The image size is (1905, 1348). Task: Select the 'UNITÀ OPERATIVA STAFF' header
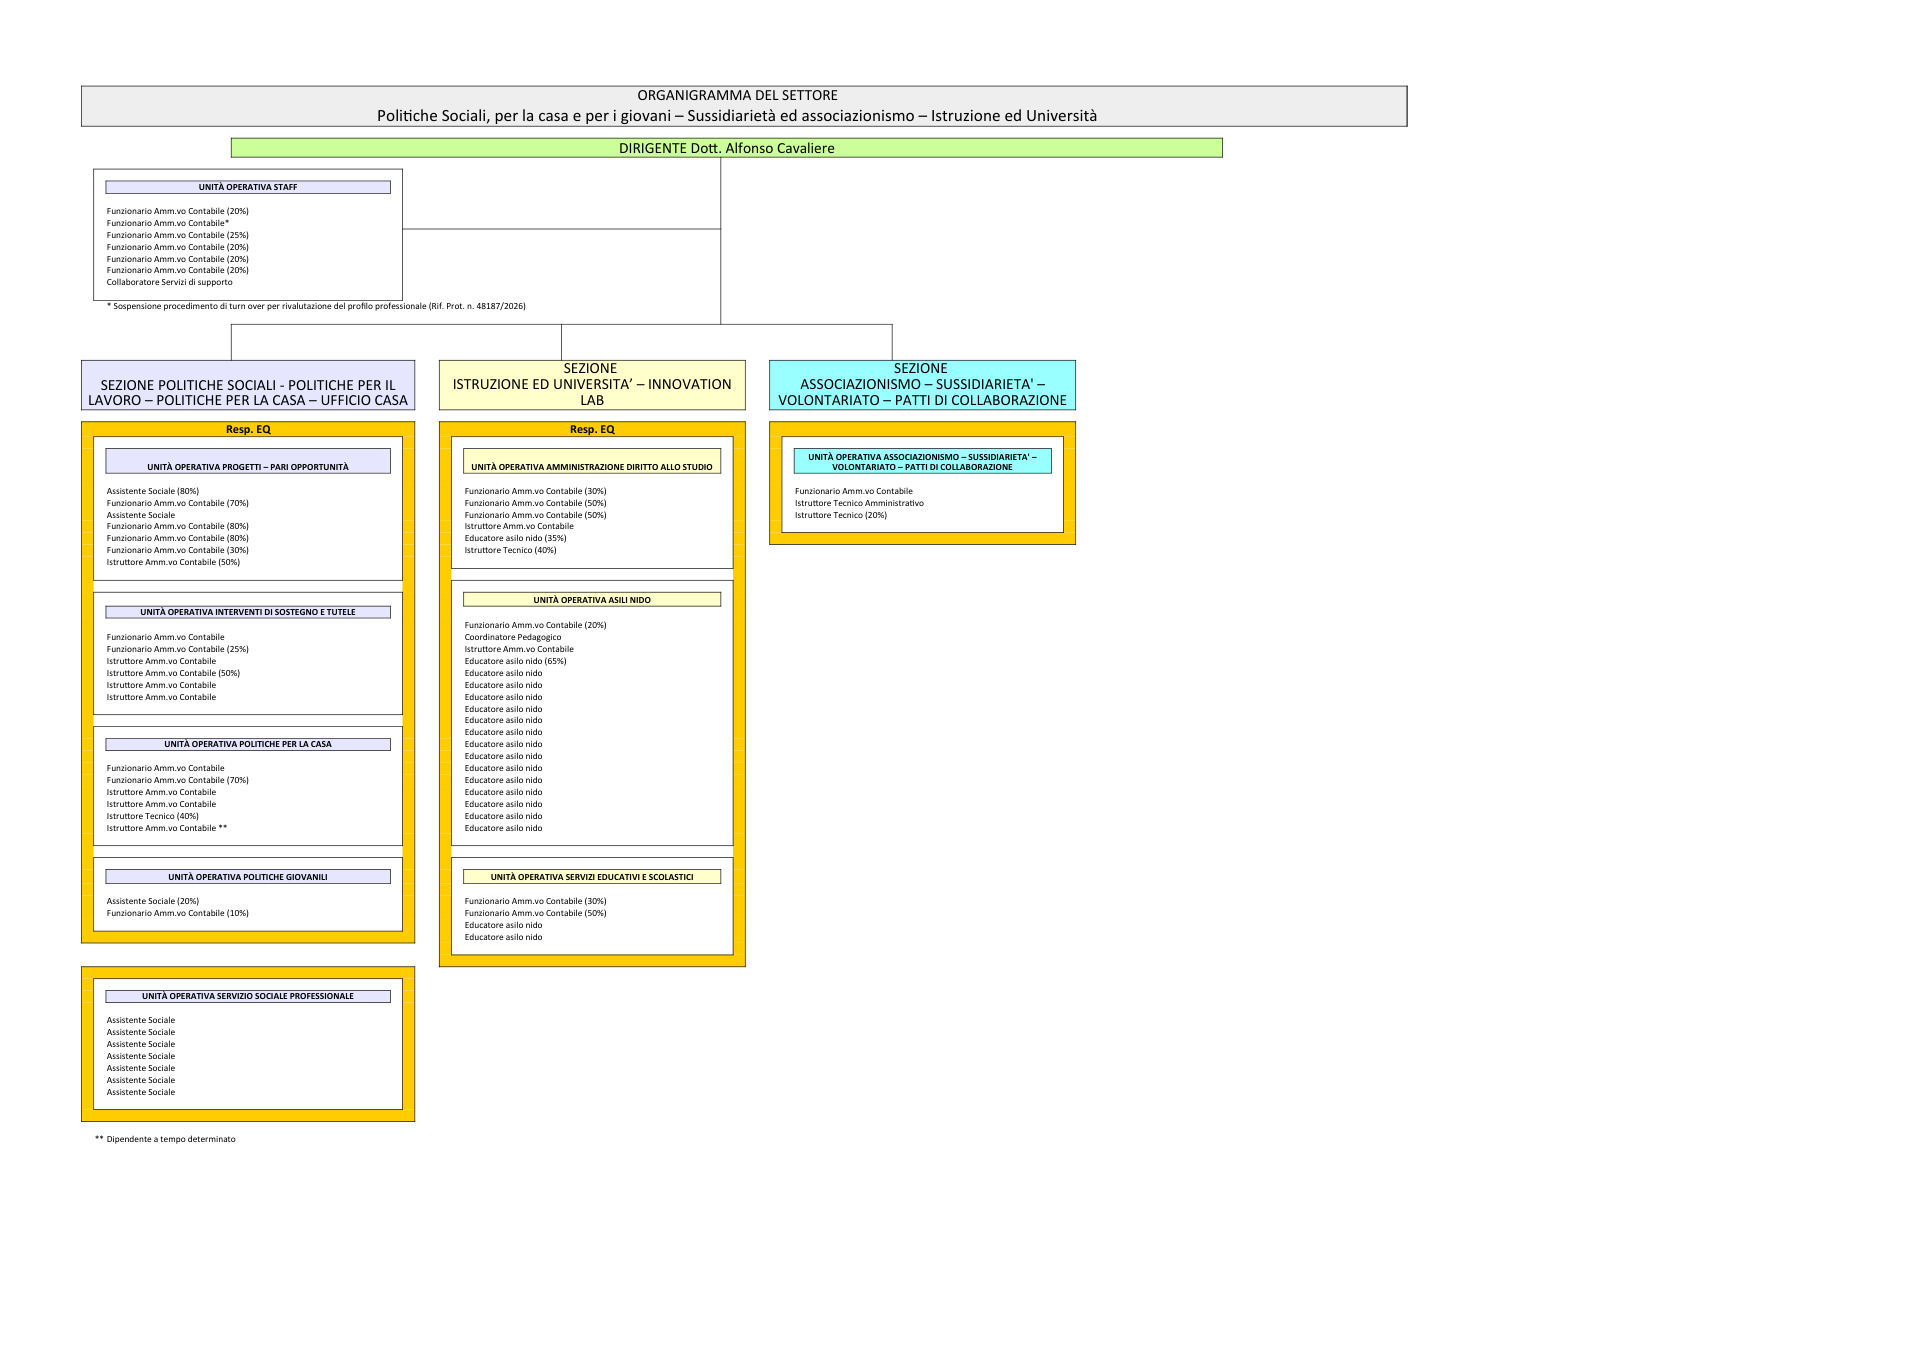coord(248,187)
